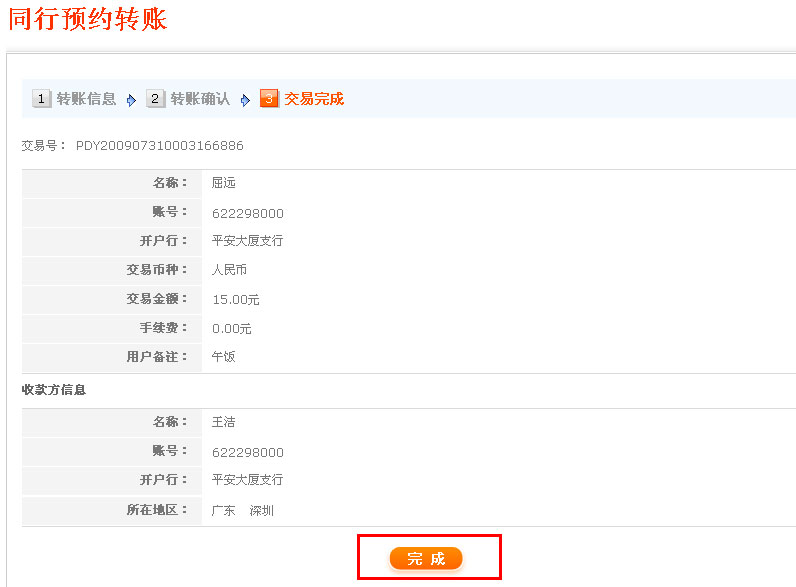Screen dimensions: 796x587
Task: Click the currency value 人民币
Action: click(230, 270)
